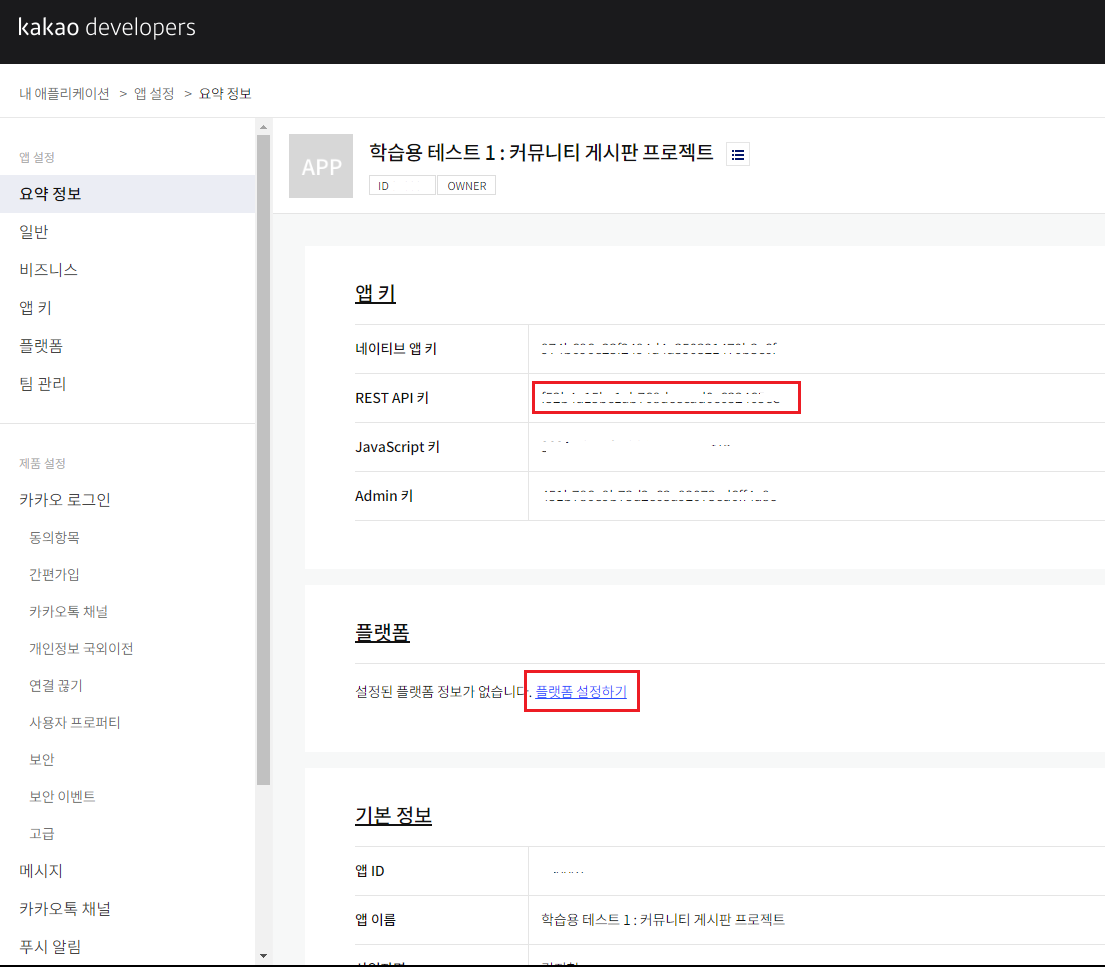Open 카카오톡 채널 submenu under 카카오 로그인
1105x967 pixels.
[x=68, y=611]
